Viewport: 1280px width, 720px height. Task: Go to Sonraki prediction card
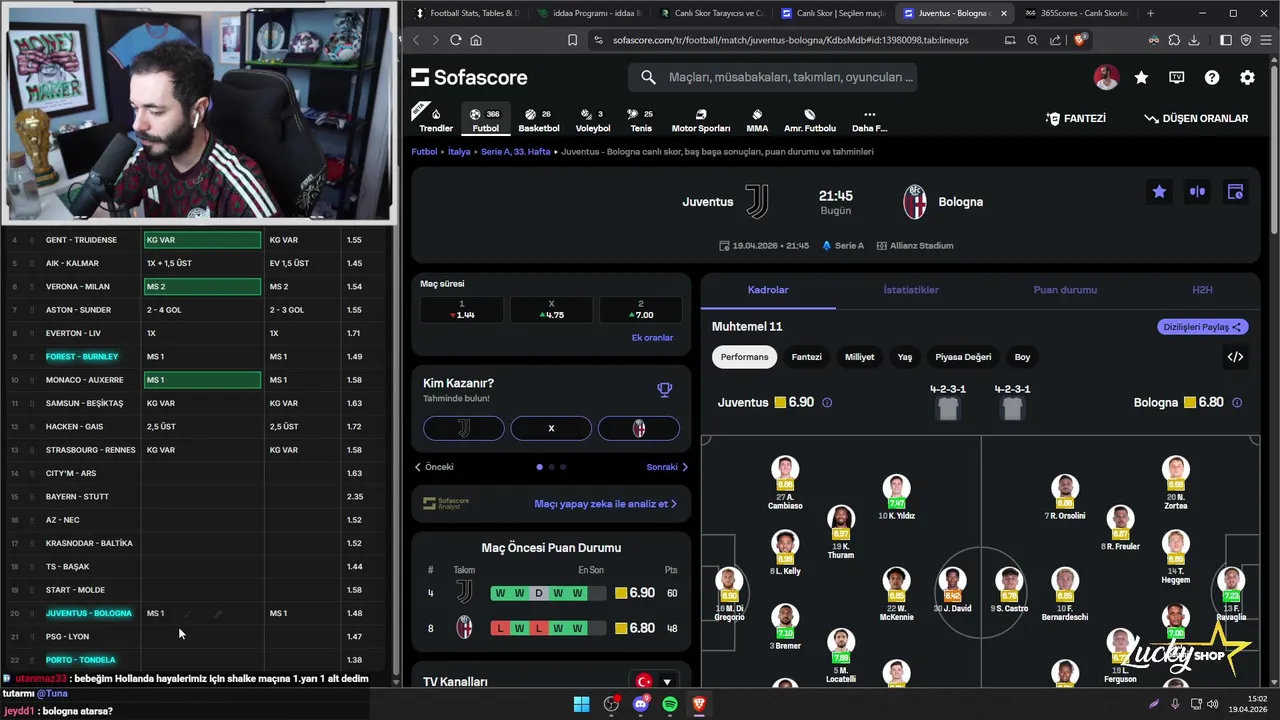[667, 467]
